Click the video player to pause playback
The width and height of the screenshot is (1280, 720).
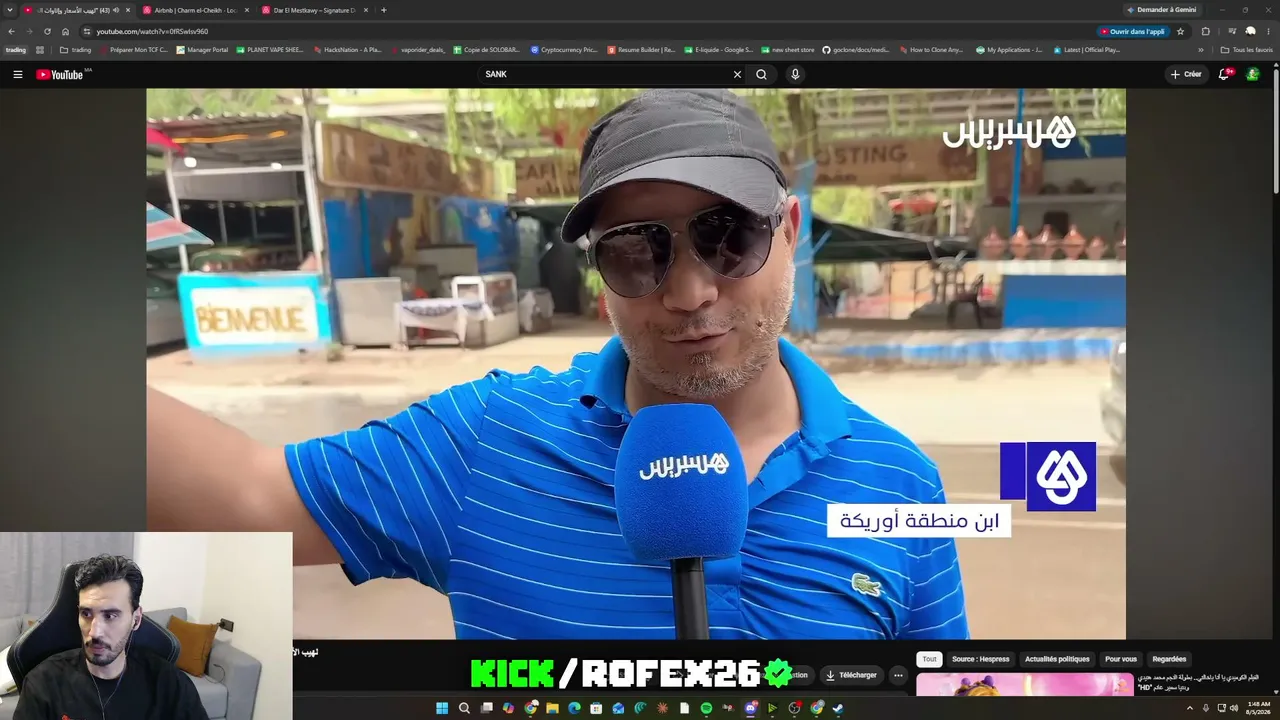point(636,363)
